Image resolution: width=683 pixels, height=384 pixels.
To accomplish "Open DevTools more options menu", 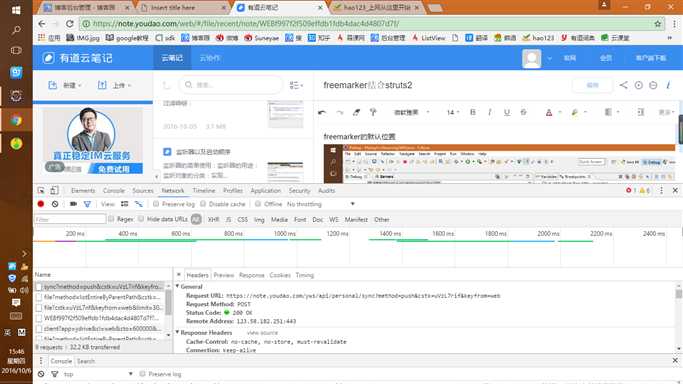I will click(661, 190).
